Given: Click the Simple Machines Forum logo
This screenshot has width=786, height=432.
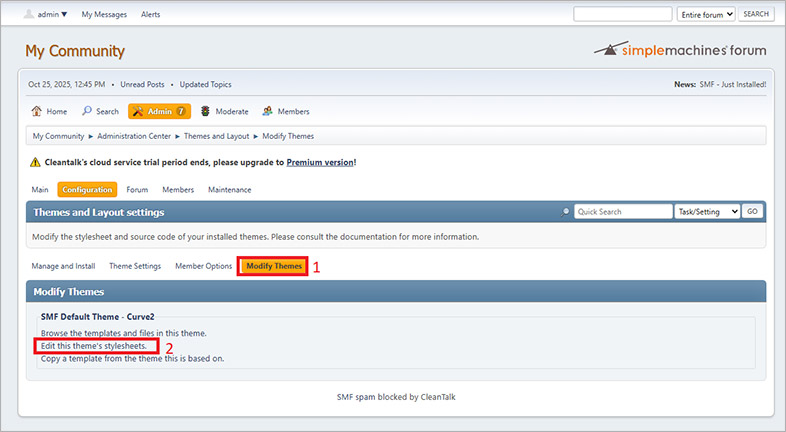Looking at the screenshot, I should (680, 50).
